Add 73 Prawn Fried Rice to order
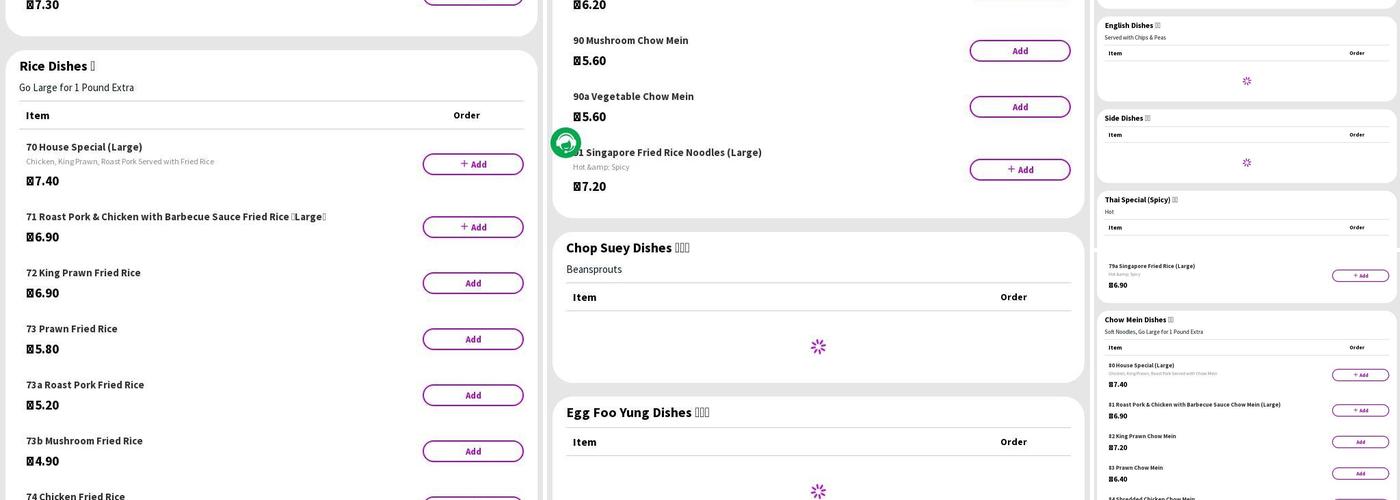Screen dimensions: 1400x500 [473, 339]
